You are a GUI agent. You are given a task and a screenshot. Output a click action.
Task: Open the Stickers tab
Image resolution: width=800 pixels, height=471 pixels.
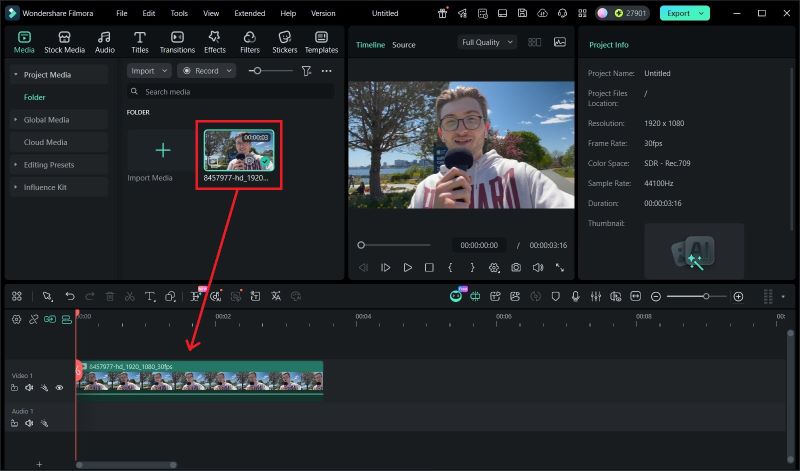tap(285, 42)
